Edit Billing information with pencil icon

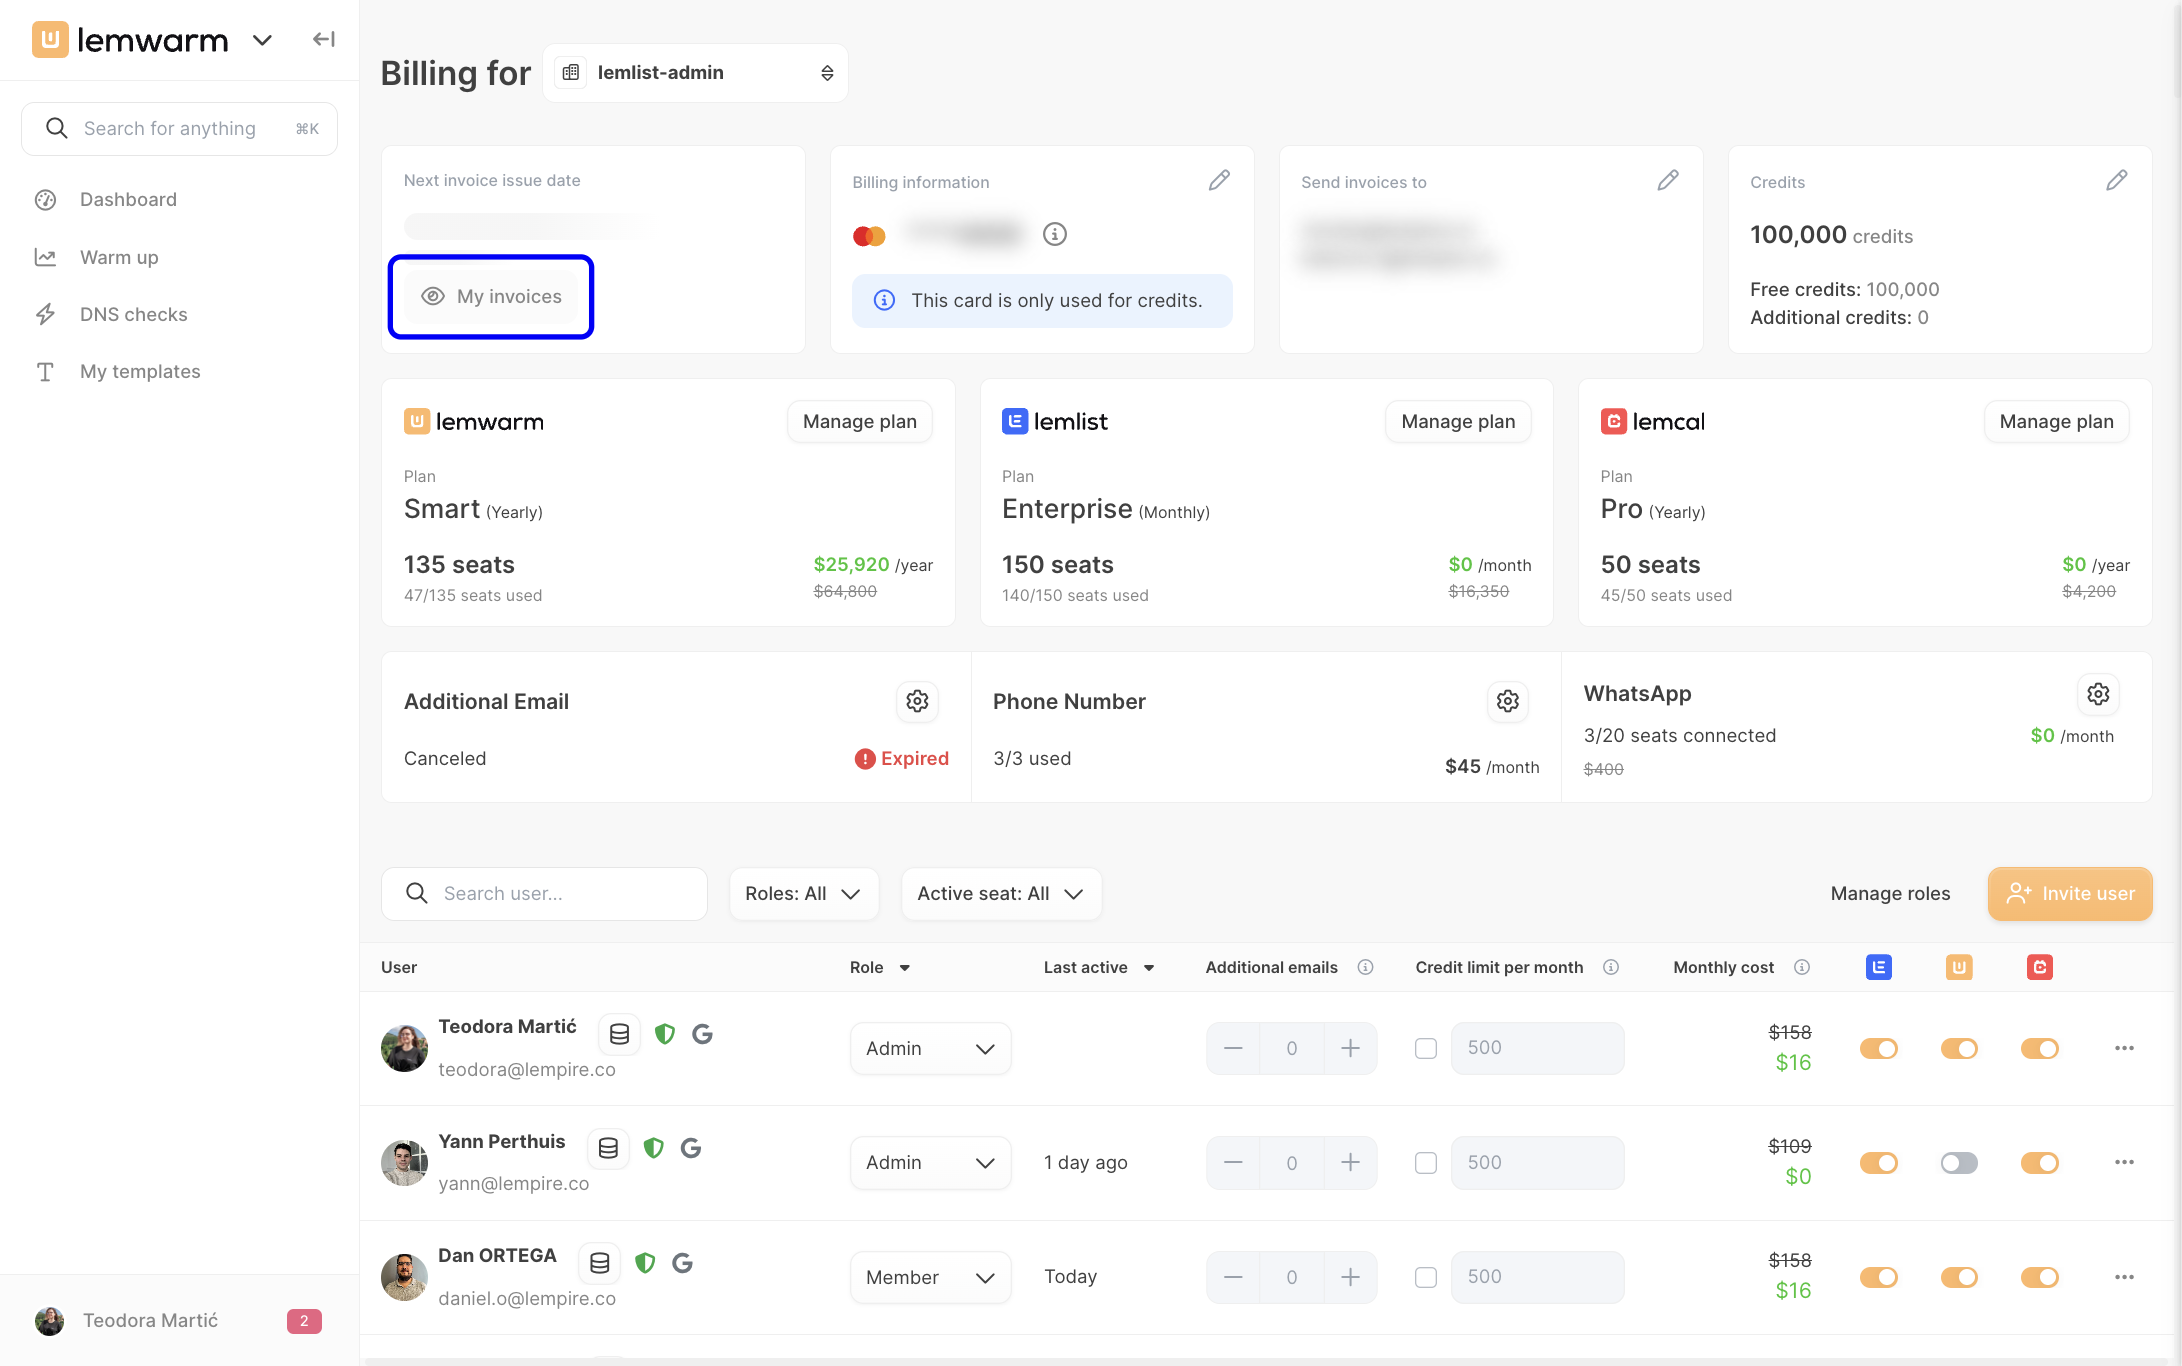point(1219,181)
